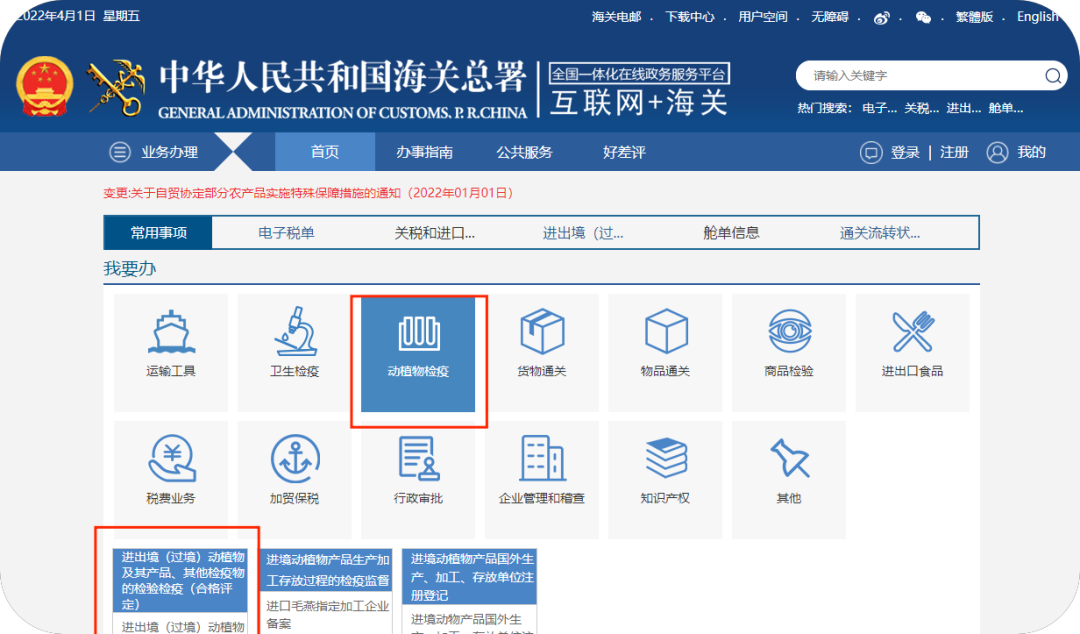Click the 下载中心 link
This screenshot has width=1080, height=634.
[689, 17]
